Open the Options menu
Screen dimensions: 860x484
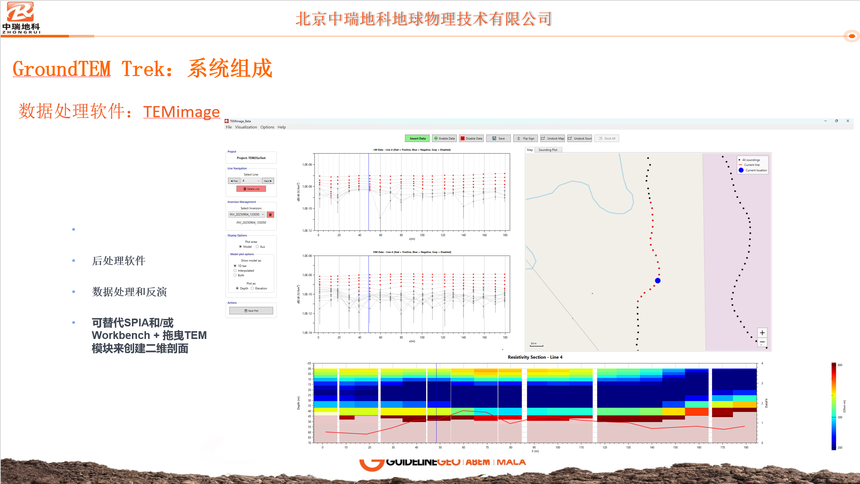pyautogui.click(x=267, y=127)
